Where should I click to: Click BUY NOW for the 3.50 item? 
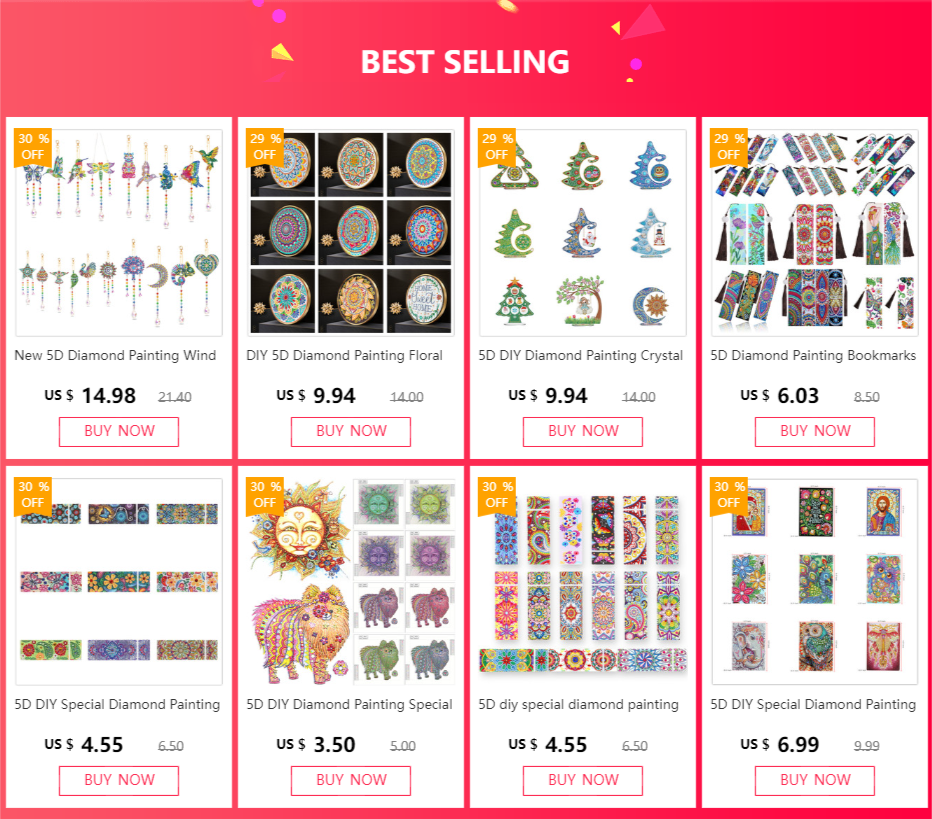tap(351, 780)
